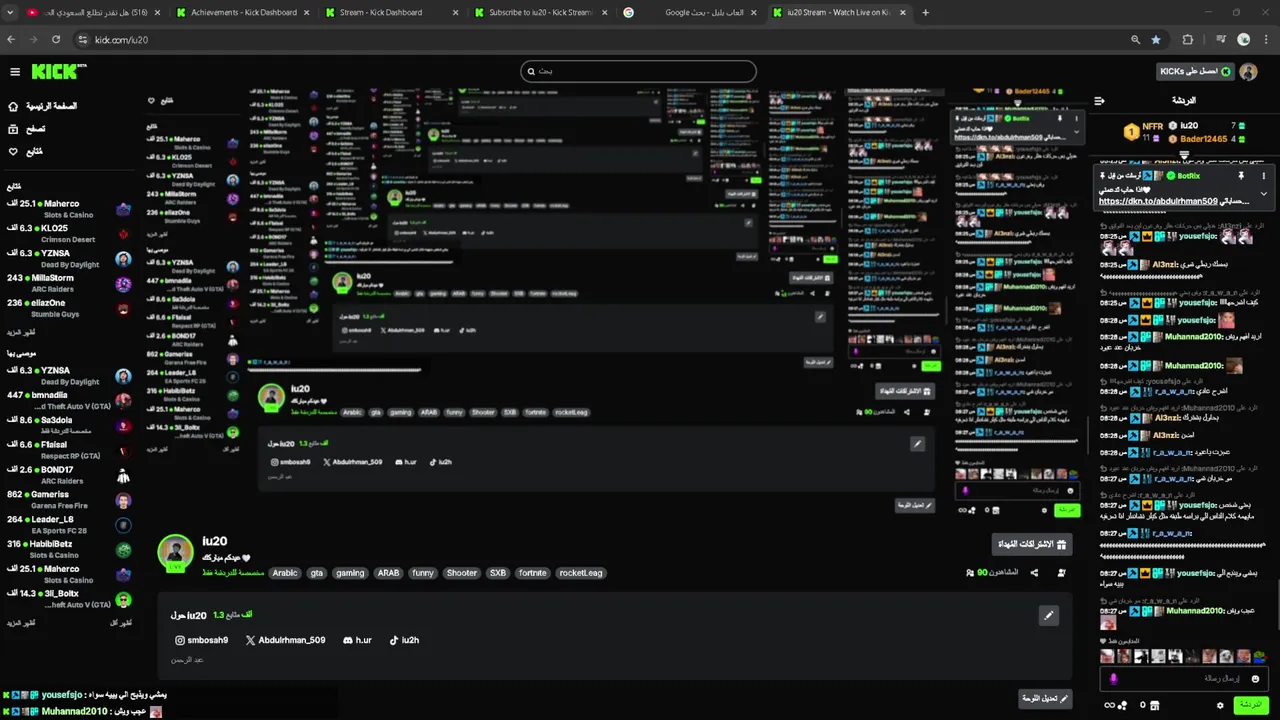Open the Browse sidebar item
1280x720 pixels.
coord(26,129)
